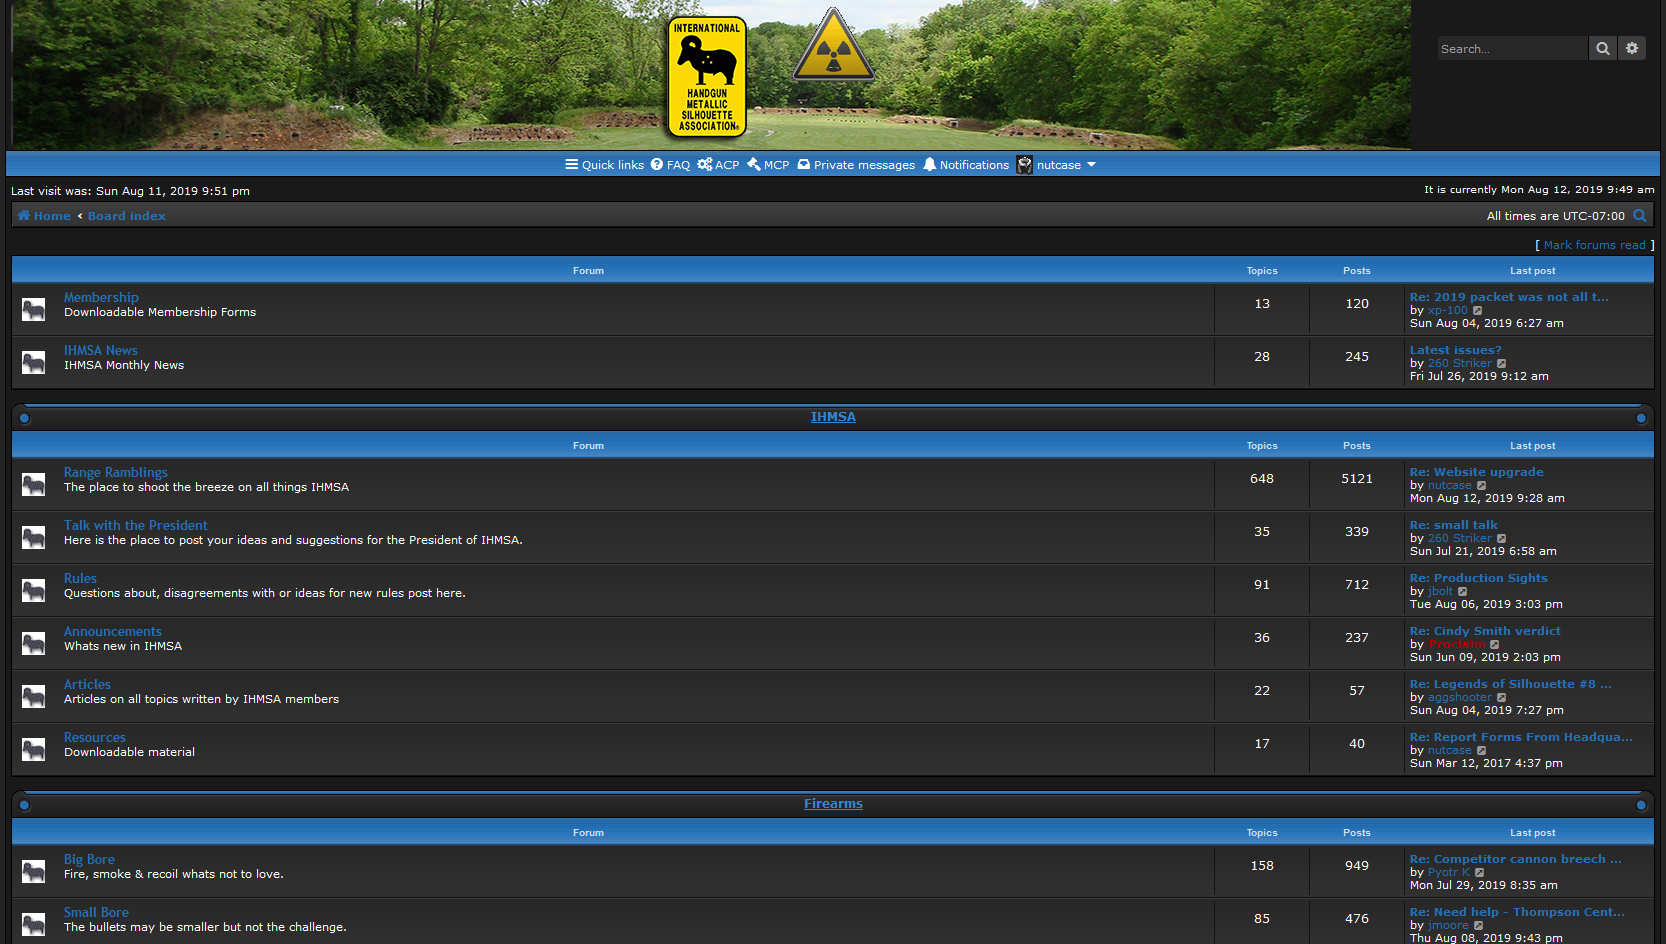
Task: Open last post 'Re: Report Forms From Headqua…'
Action: click(x=1521, y=737)
